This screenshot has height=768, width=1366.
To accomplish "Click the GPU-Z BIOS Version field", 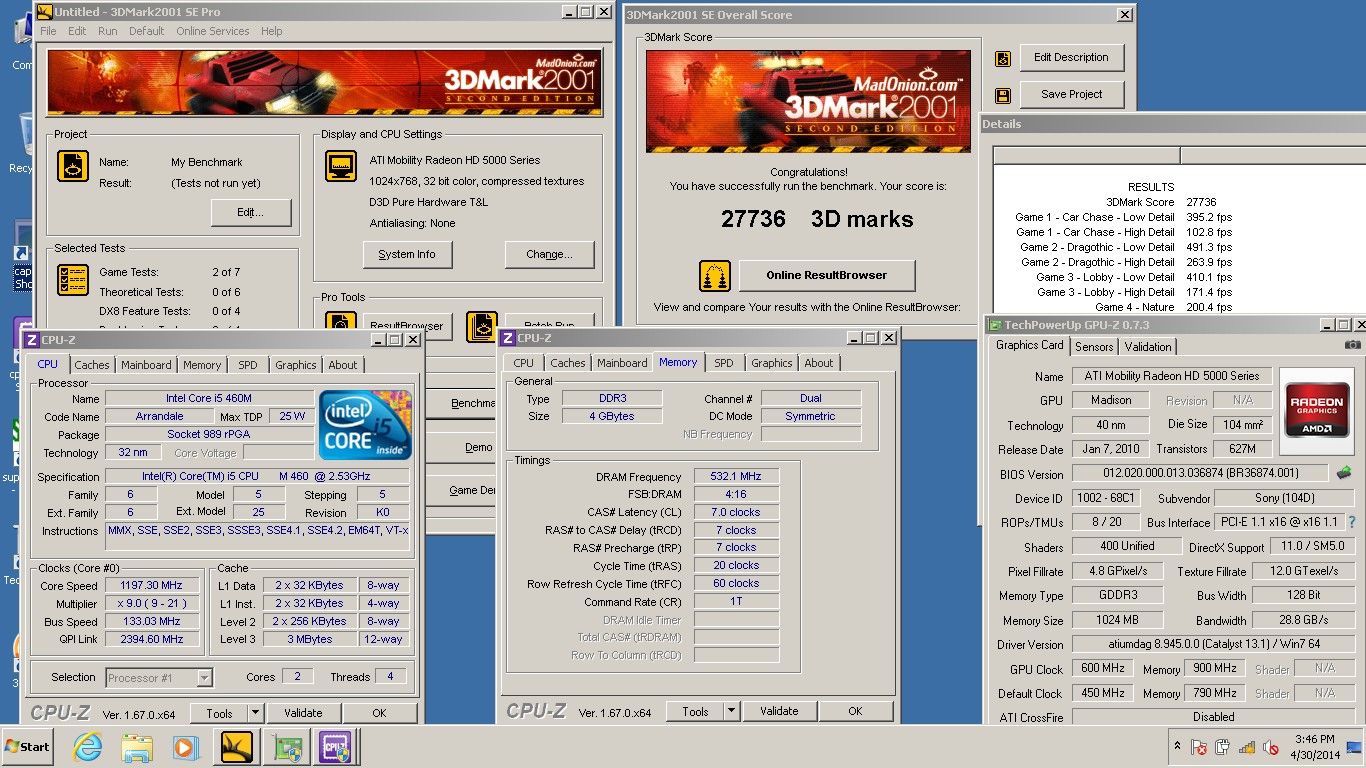I will click(x=1200, y=474).
